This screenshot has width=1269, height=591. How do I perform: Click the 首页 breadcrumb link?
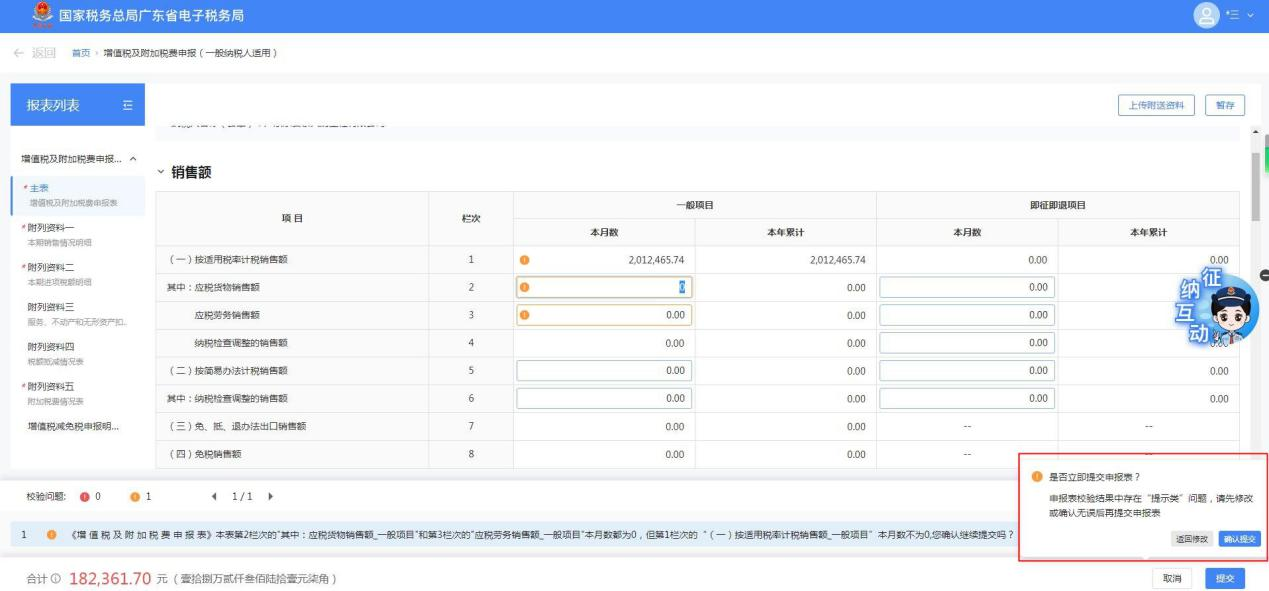(x=81, y=52)
